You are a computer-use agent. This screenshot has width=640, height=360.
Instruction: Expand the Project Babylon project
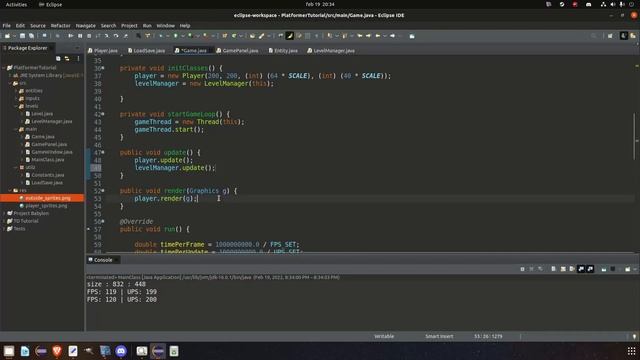coord(4,213)
